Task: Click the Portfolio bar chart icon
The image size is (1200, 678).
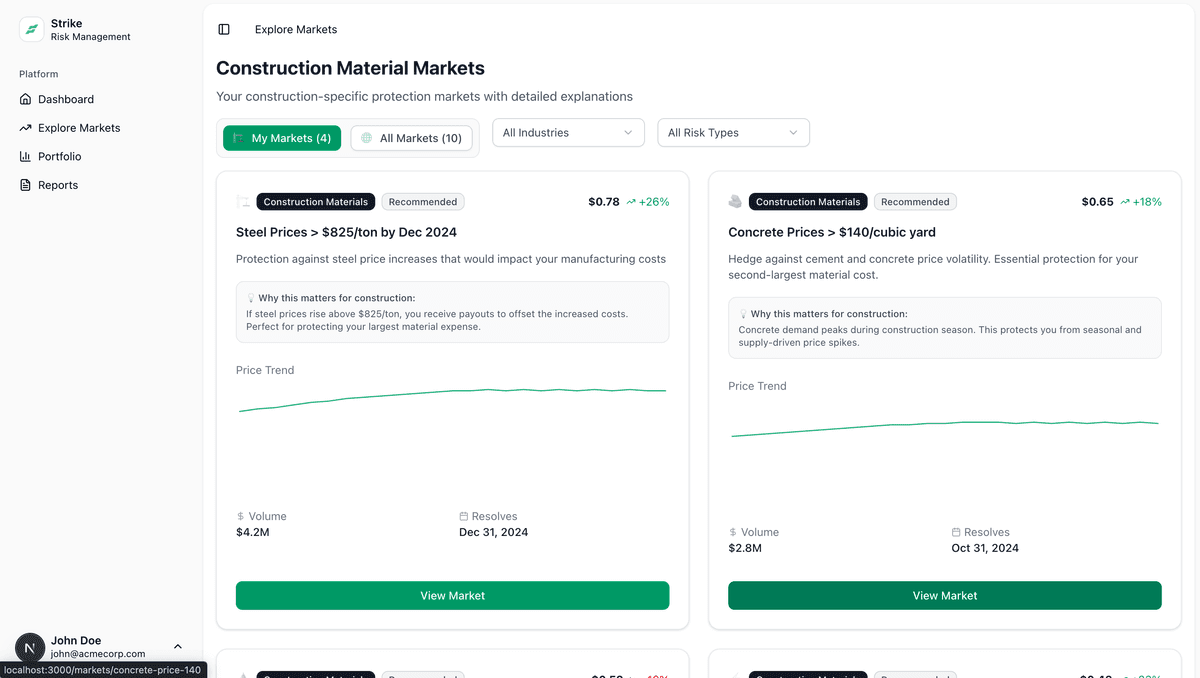Action: [26, 156]
